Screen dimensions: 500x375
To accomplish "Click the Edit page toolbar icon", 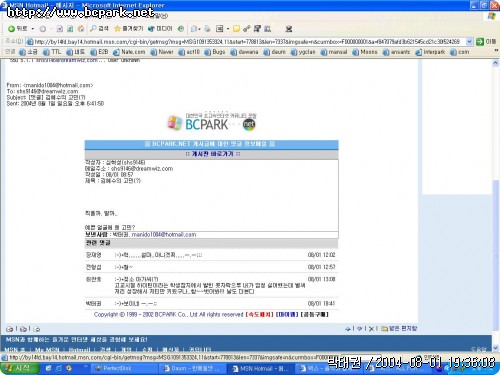I will 219,29.
